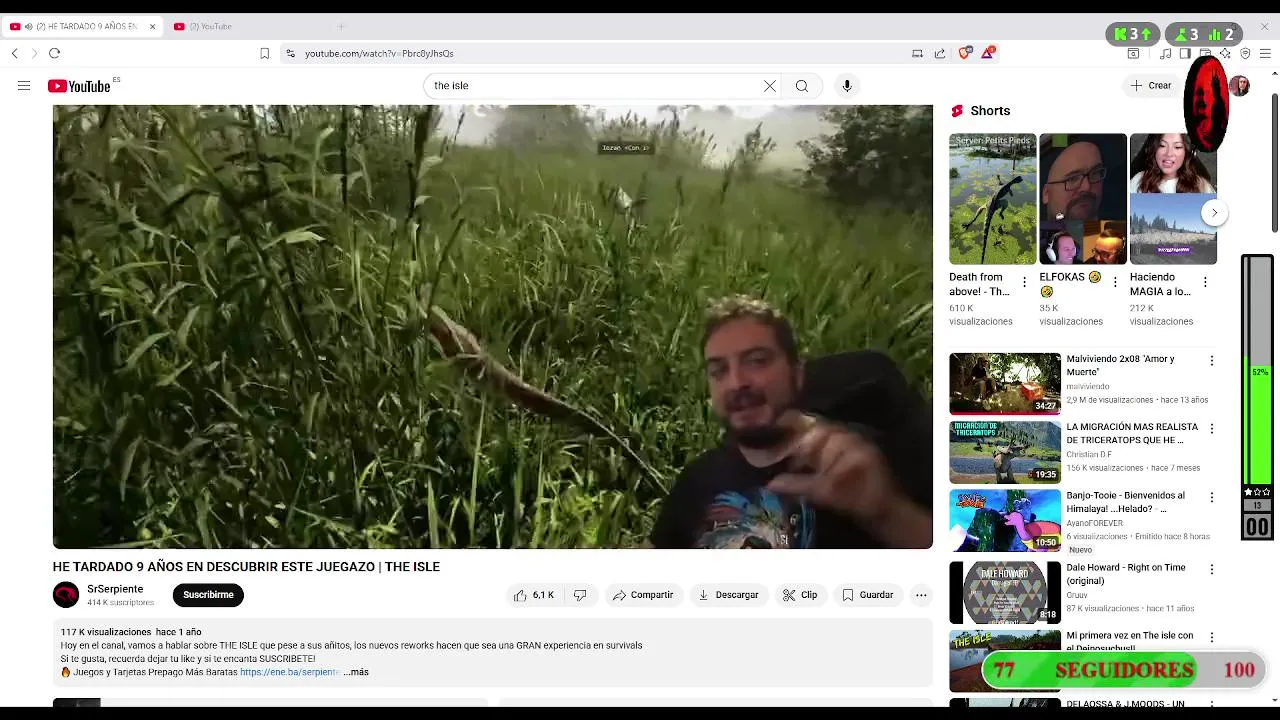Image resolution: width=1280 pixels, height=720 pixels.
Task: Close the HE TARDADO 9 AÑOS tab
Action: pyautogui.click(x=152, y=27)
